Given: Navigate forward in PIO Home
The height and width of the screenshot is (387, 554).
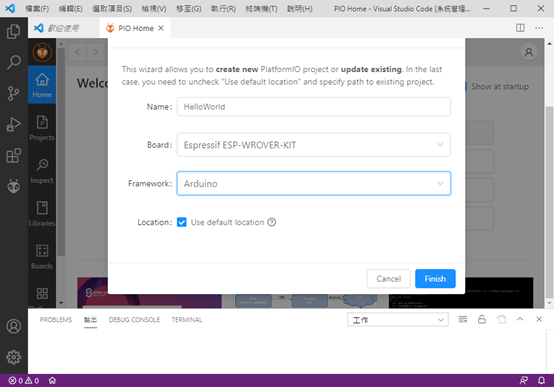Looking at the screenshot, I should (x=96, y=52).
